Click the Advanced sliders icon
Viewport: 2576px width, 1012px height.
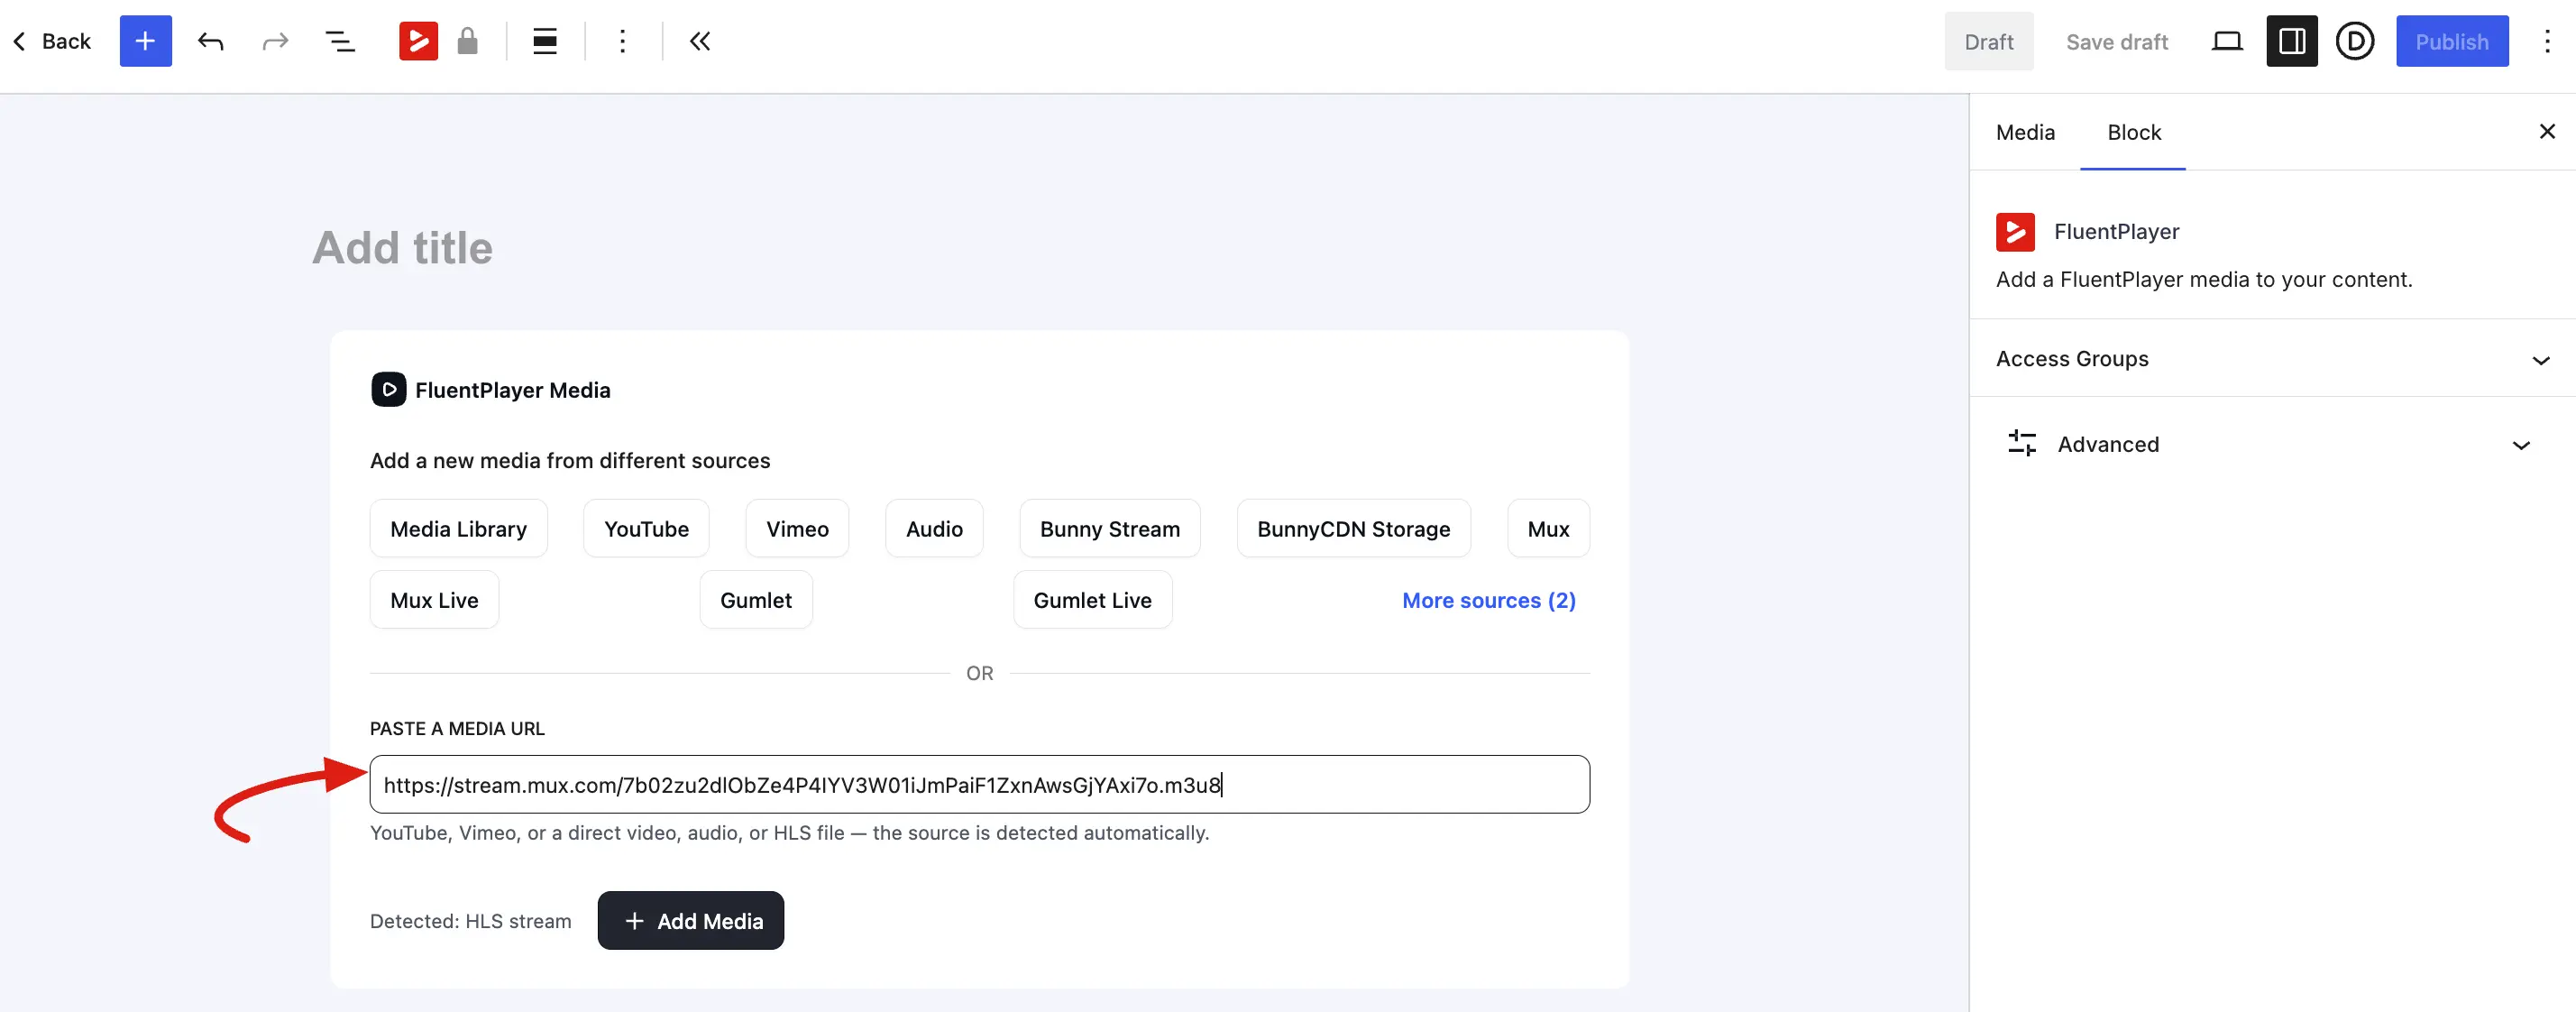[2021, 443]
